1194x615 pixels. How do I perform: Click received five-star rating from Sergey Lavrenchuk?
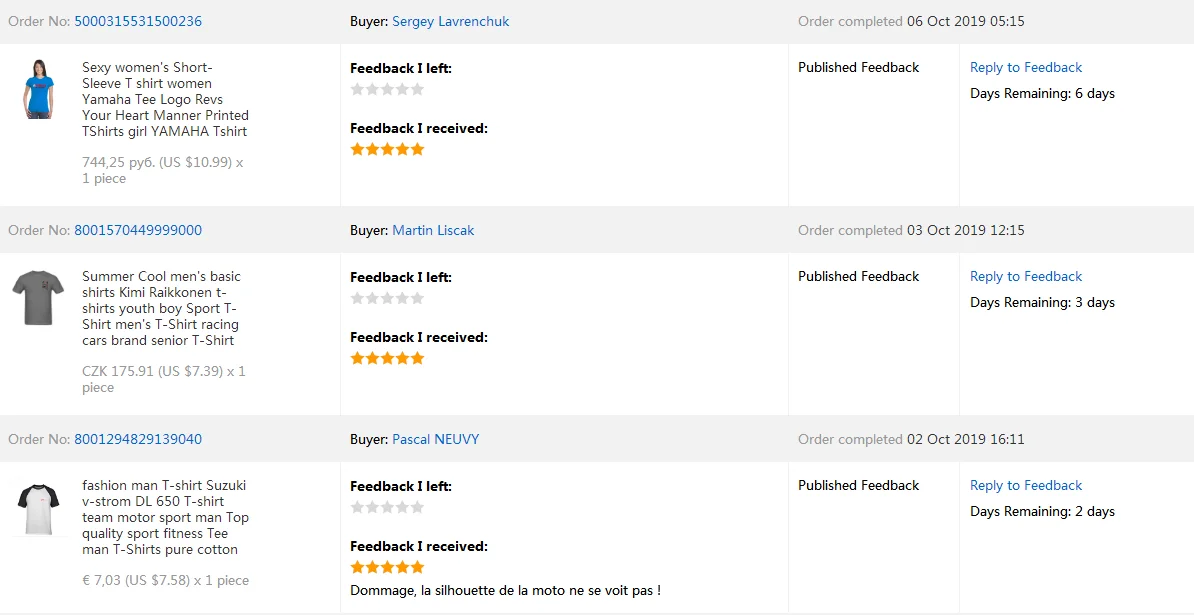click(x=387, y=149)
